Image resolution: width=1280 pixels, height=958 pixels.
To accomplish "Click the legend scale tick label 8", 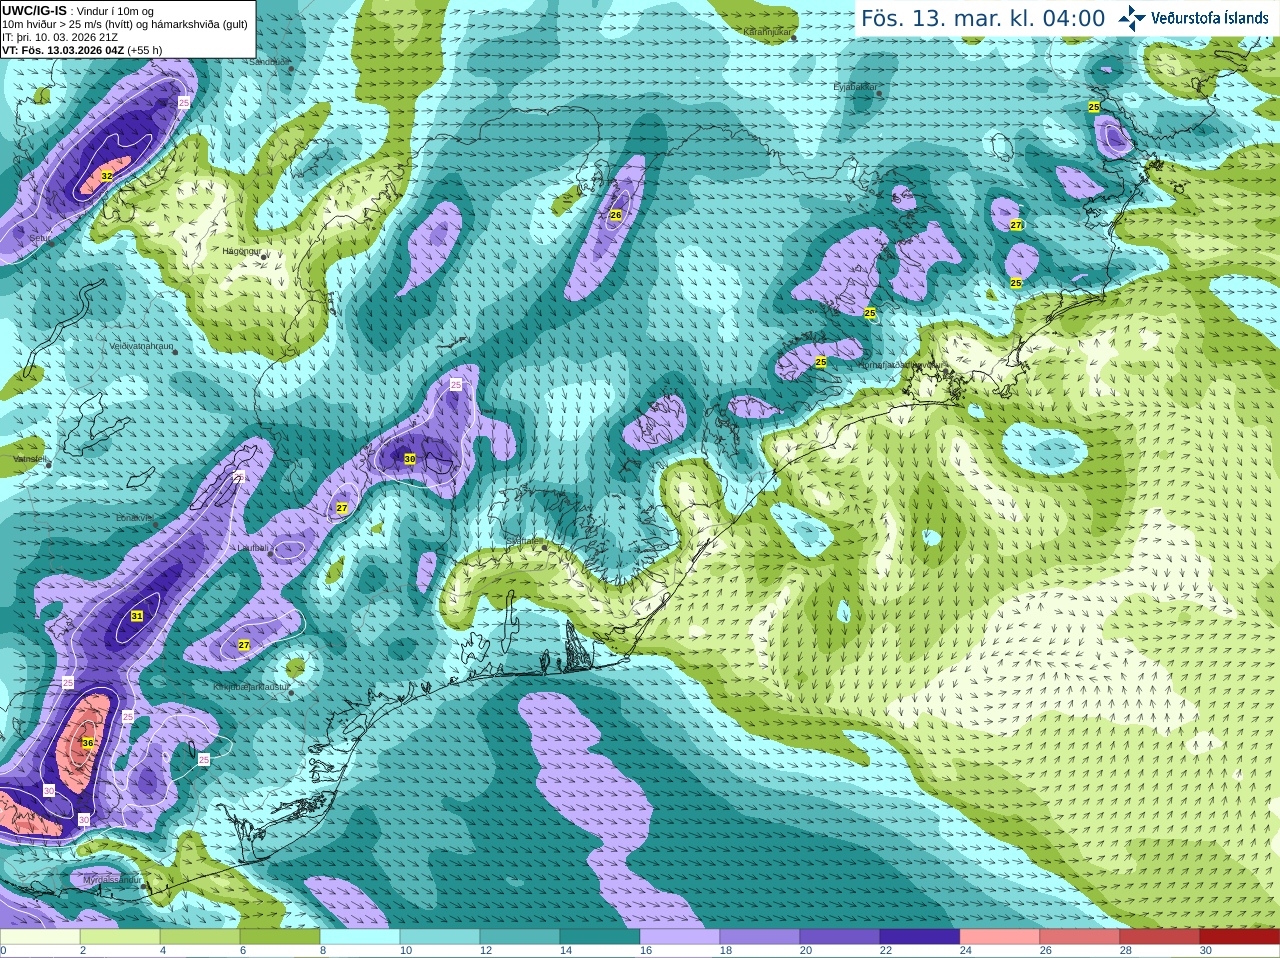I will pos(323,951).
